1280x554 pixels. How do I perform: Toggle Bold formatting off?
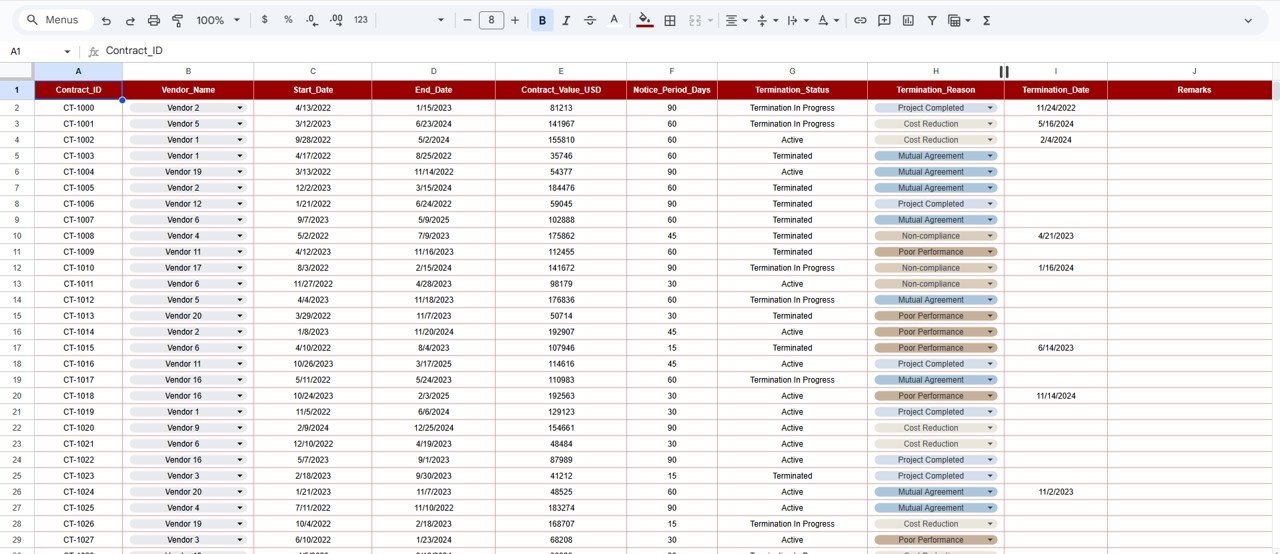click(542, 20)
